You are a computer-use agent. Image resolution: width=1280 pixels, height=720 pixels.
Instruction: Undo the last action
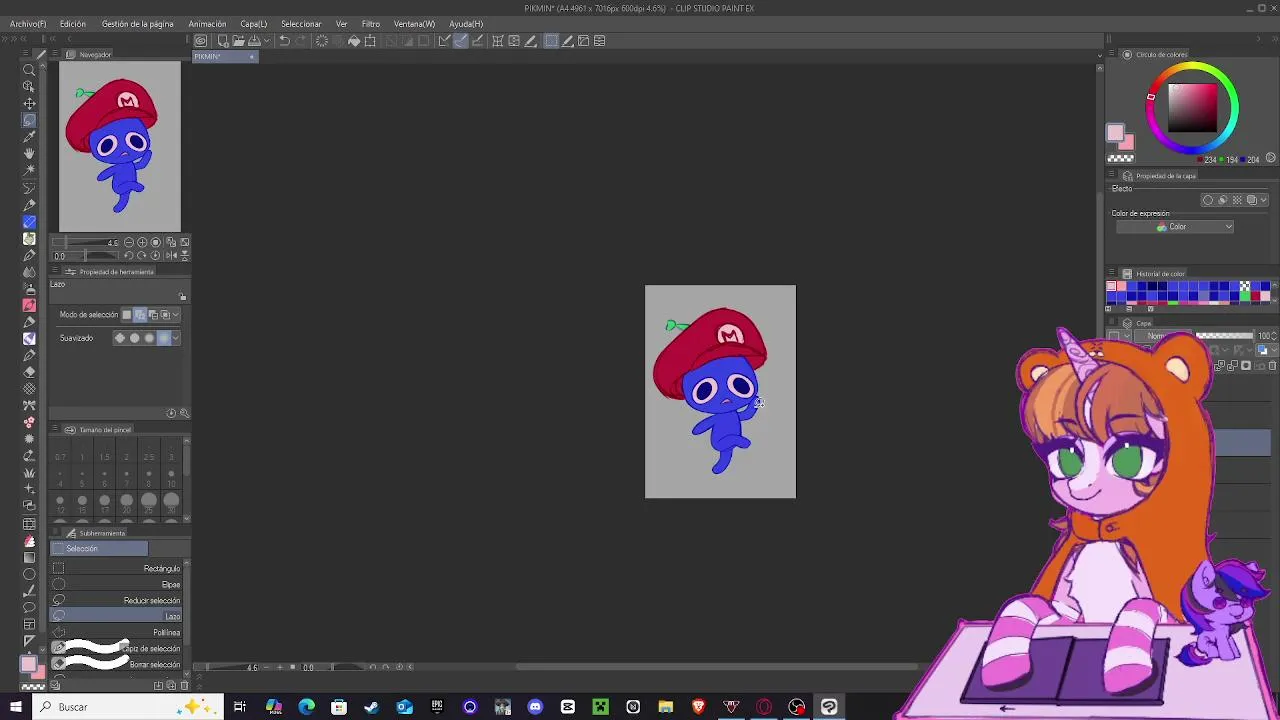(x=284, y=41)
